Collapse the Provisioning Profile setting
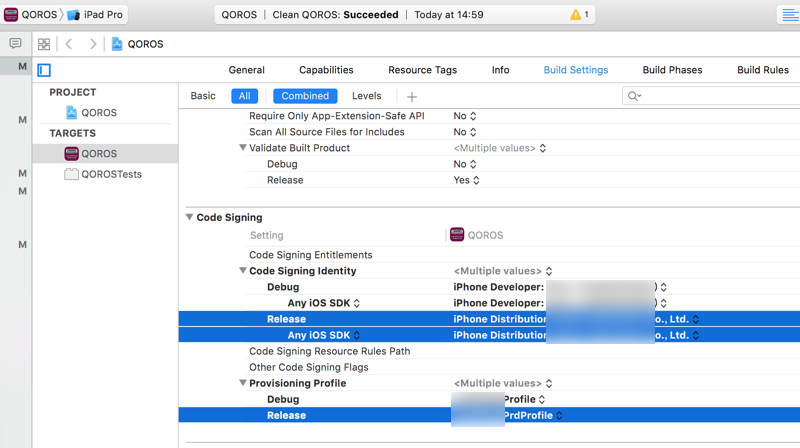The image size is (800, 448). pyautogui.click(x=243, y=383)
